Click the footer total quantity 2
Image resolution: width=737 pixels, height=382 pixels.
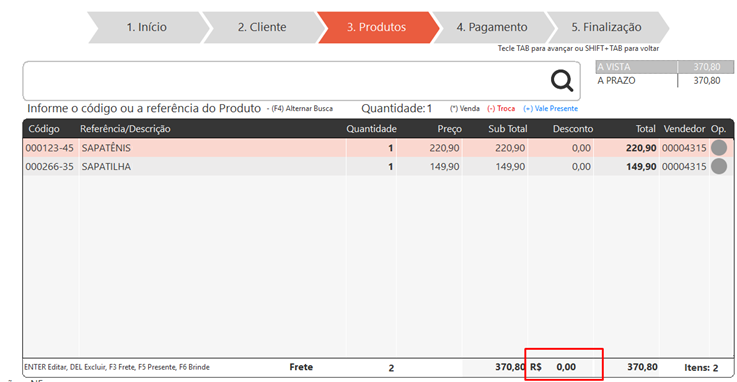391,368
